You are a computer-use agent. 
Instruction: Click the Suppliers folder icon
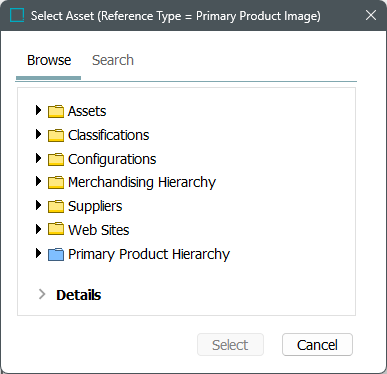pyautogui.click(x=56, y=206)
